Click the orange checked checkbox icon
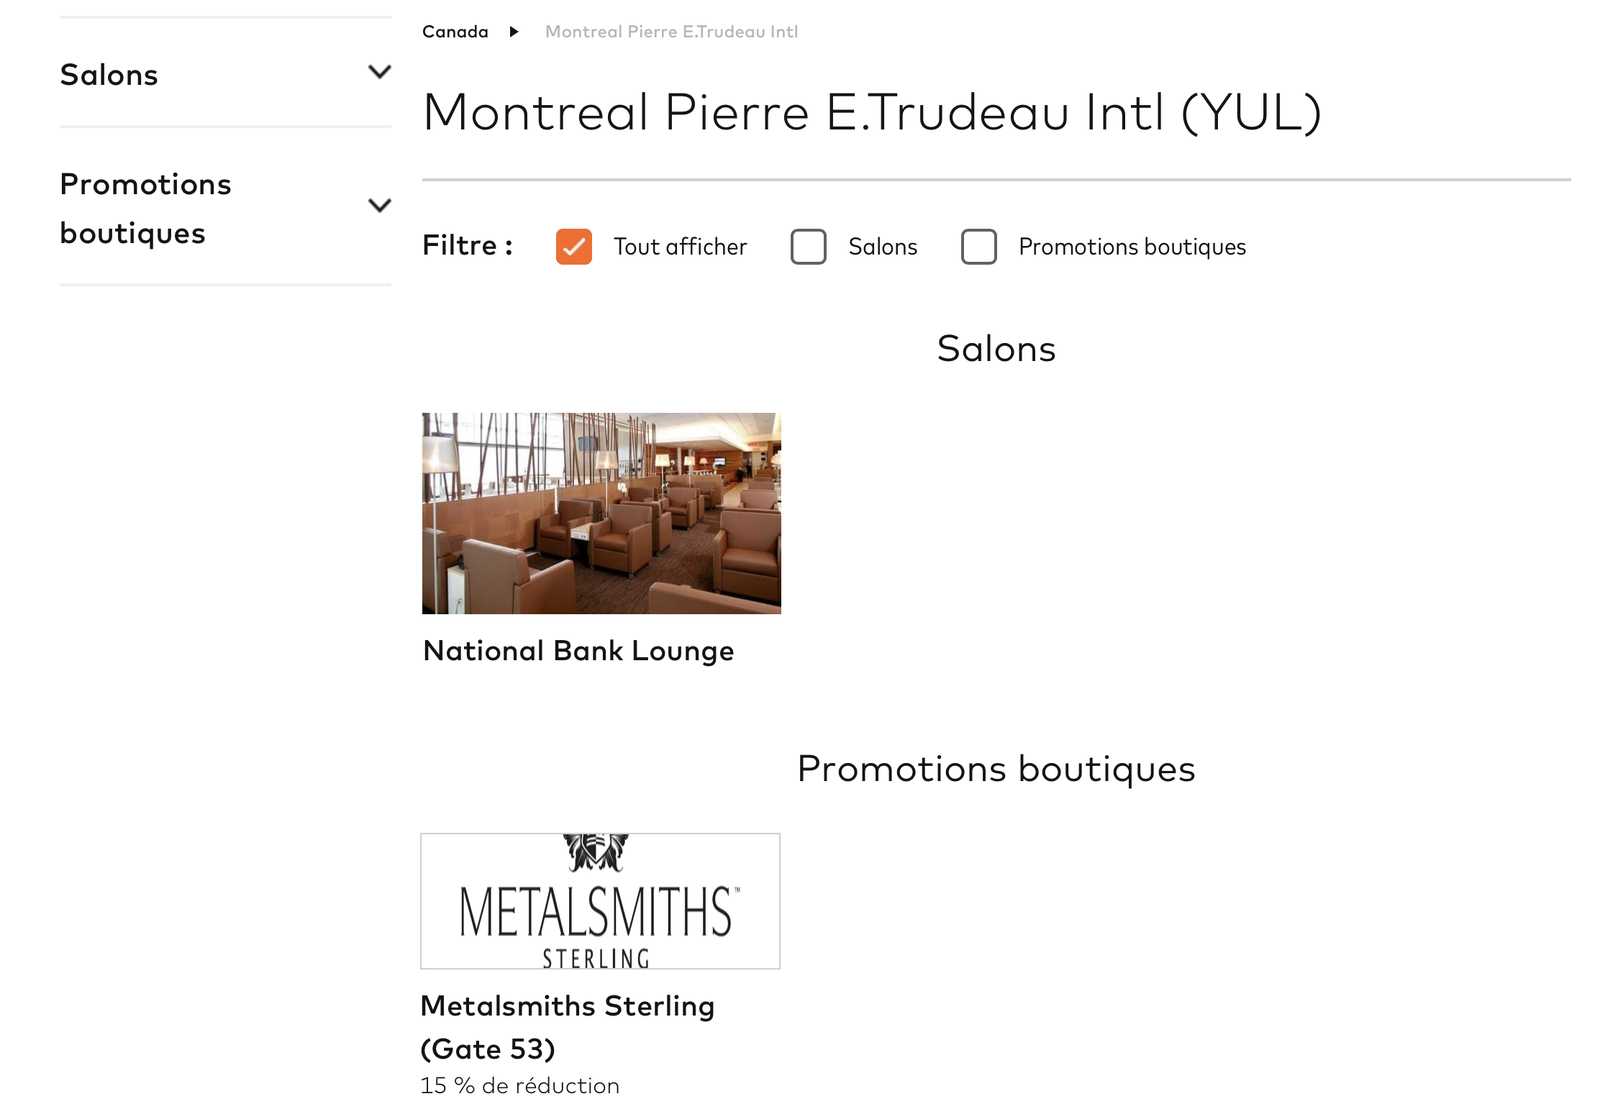The width and height of the screenshot is (1600, 1104). (573, 245)
